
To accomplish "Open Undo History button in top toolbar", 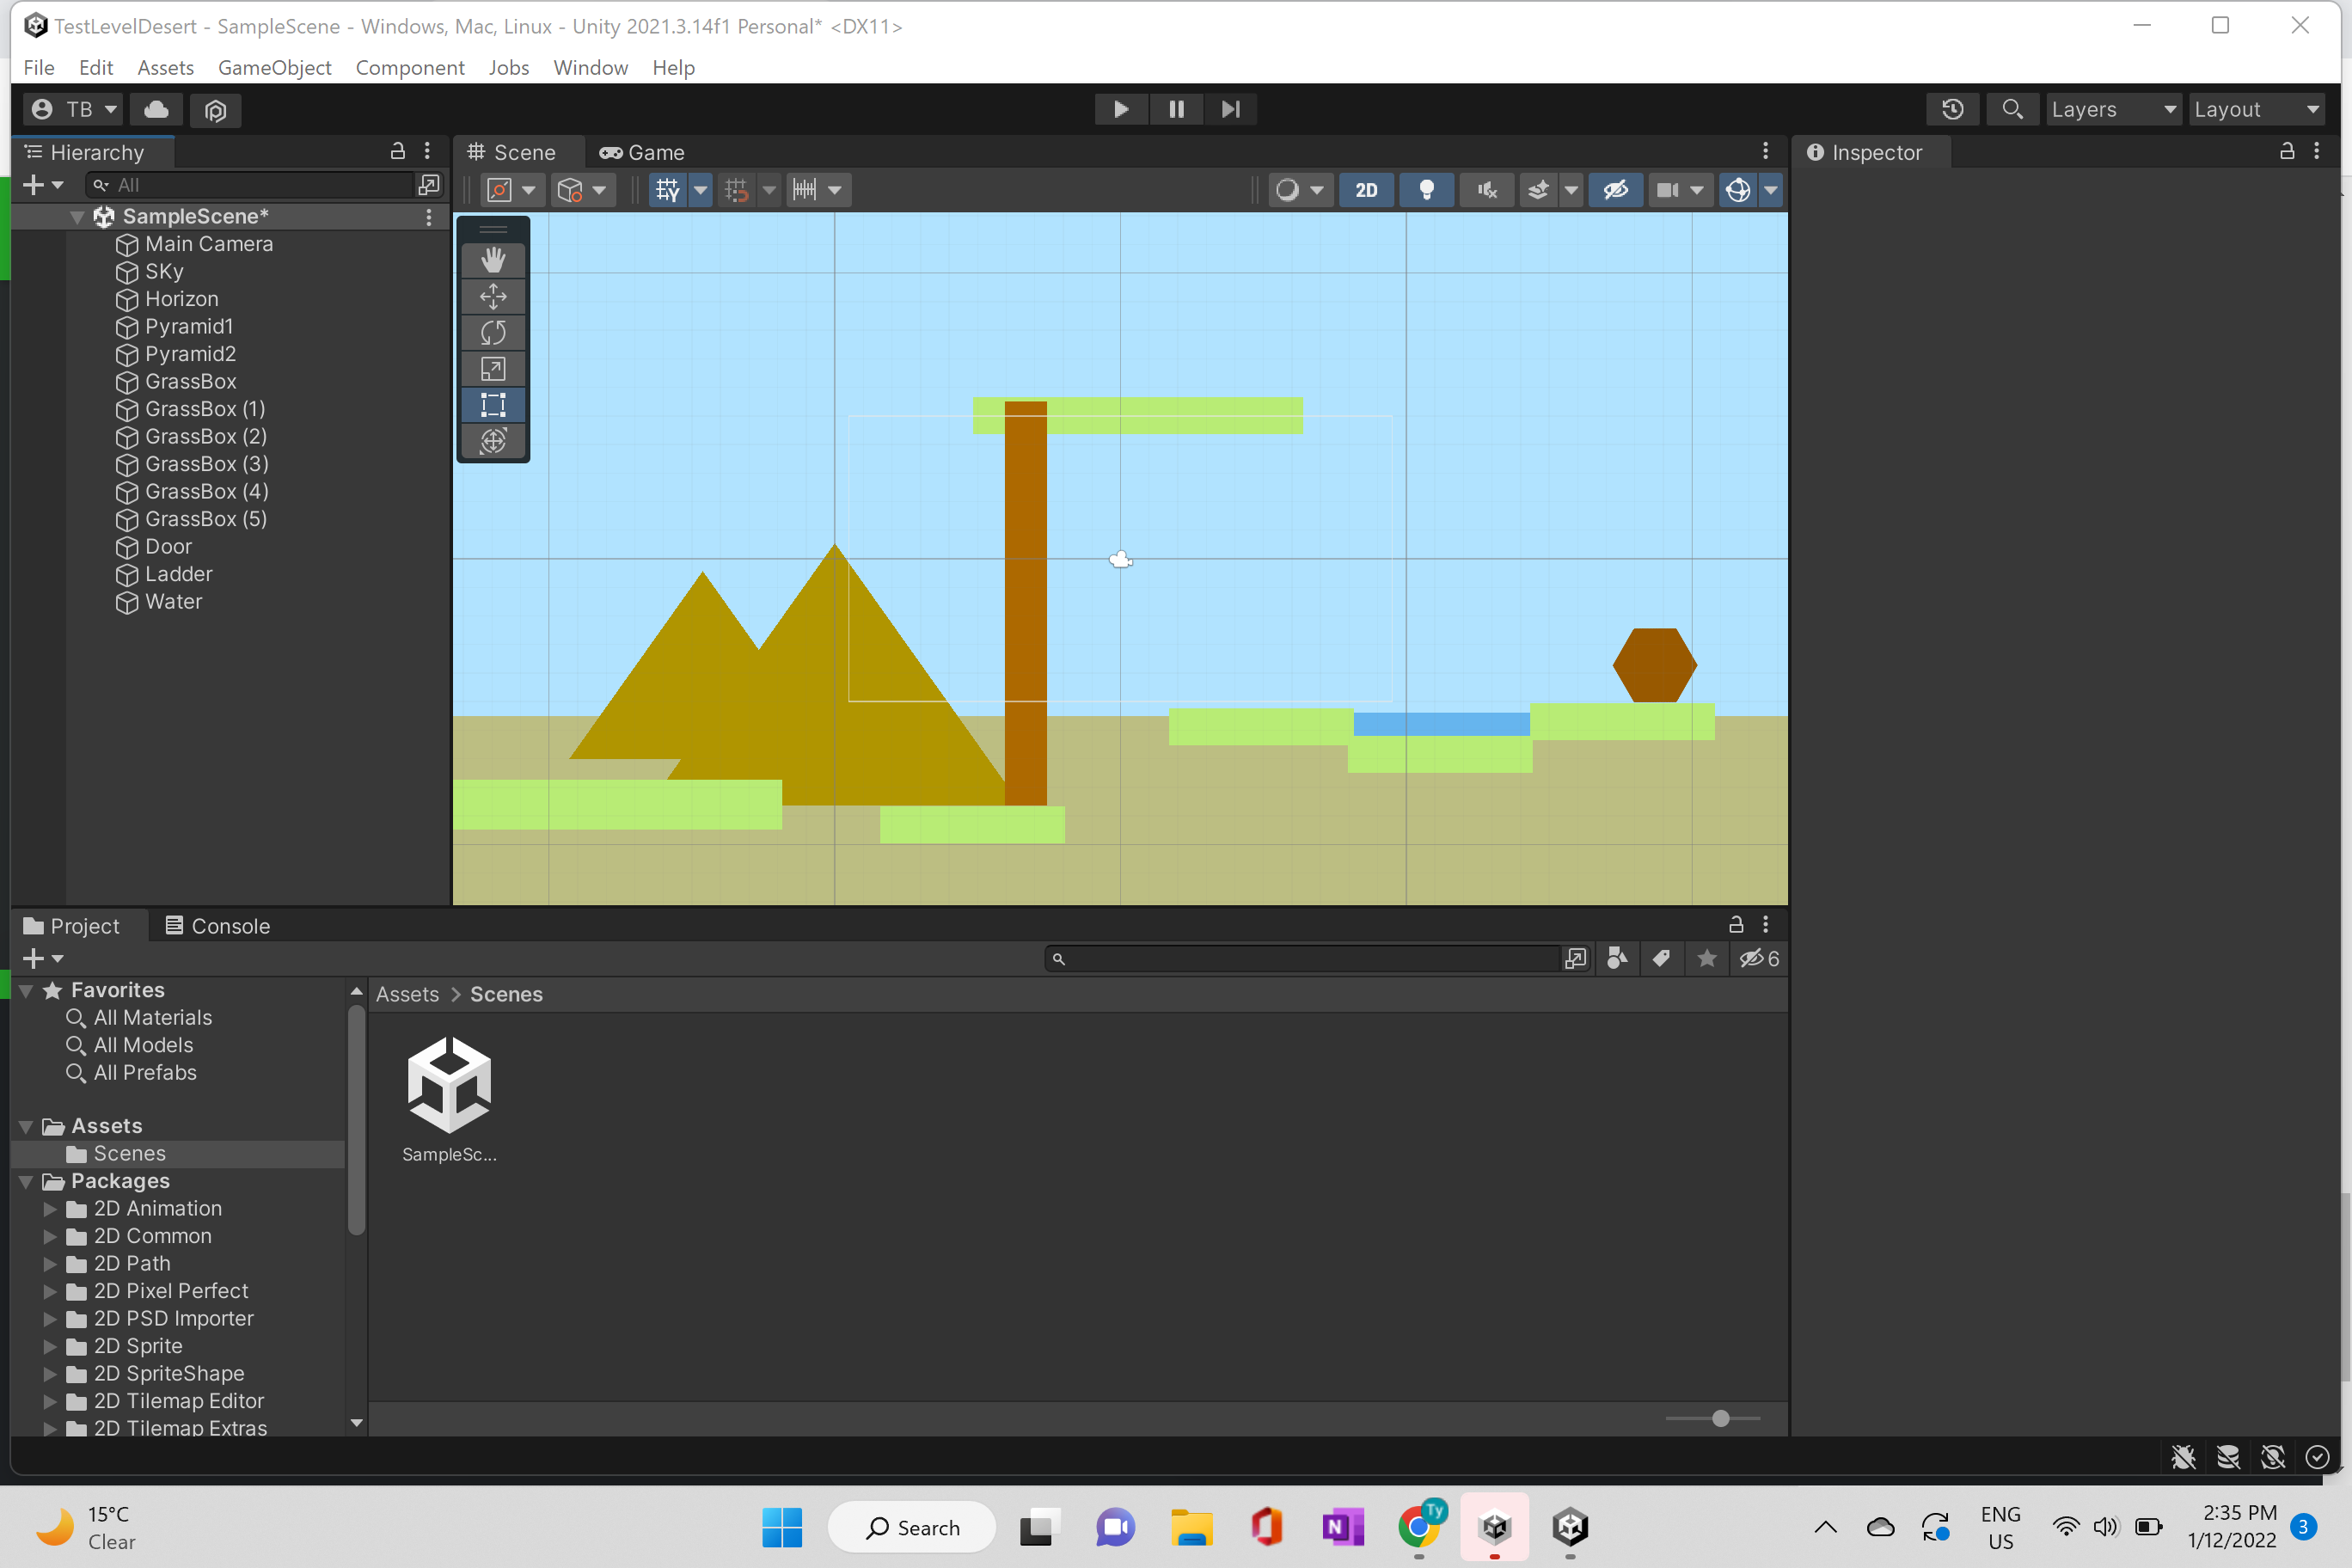I will 1952,109.
